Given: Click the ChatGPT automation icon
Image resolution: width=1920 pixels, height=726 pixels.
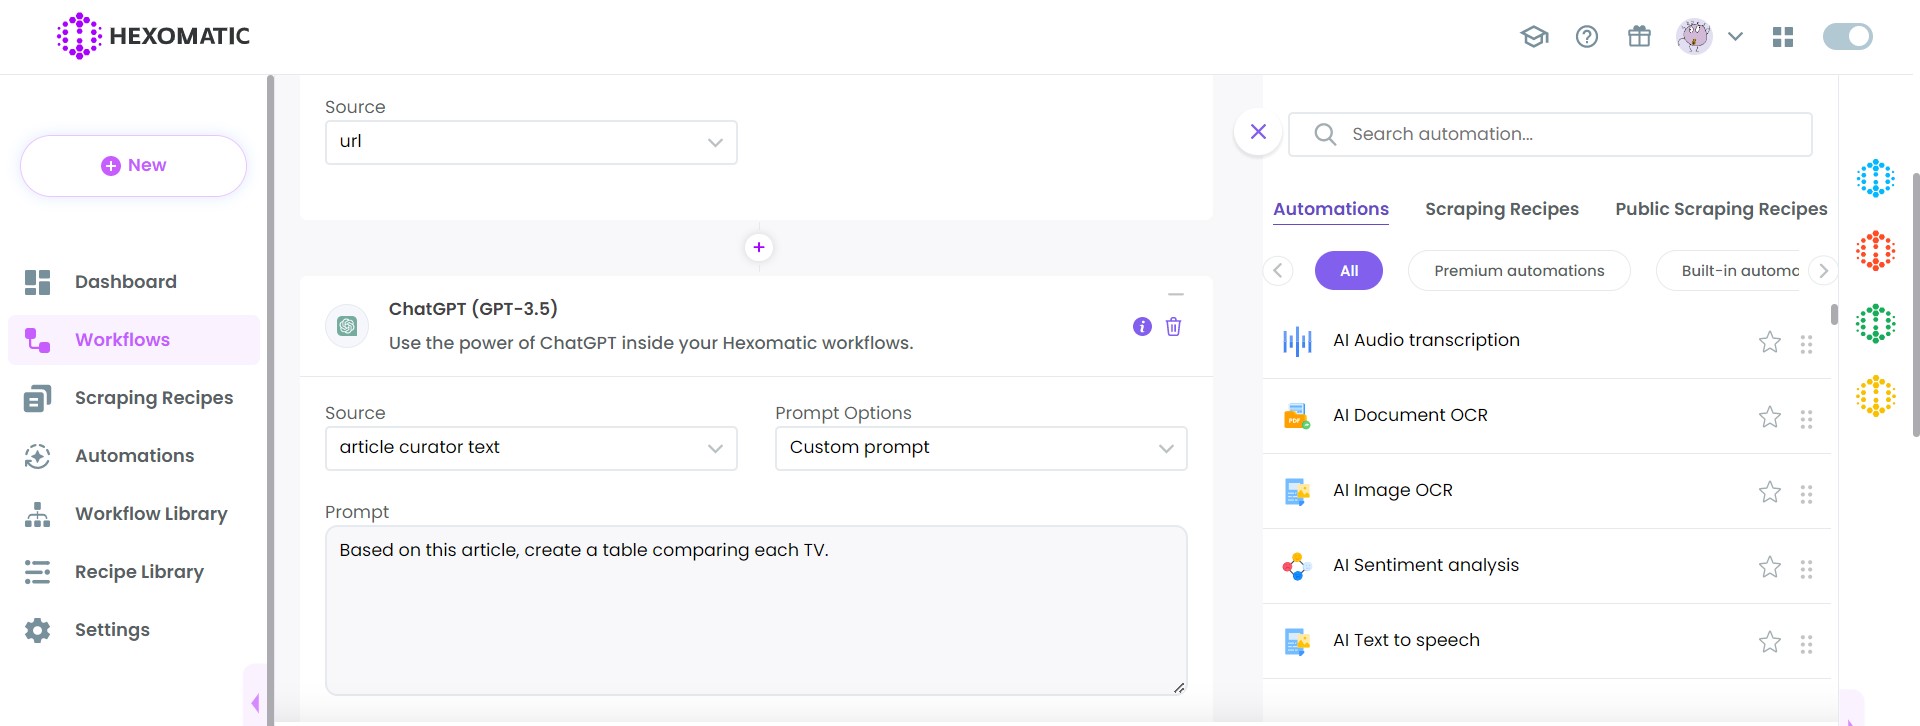Looking at the screenshot, I should 347,326.
